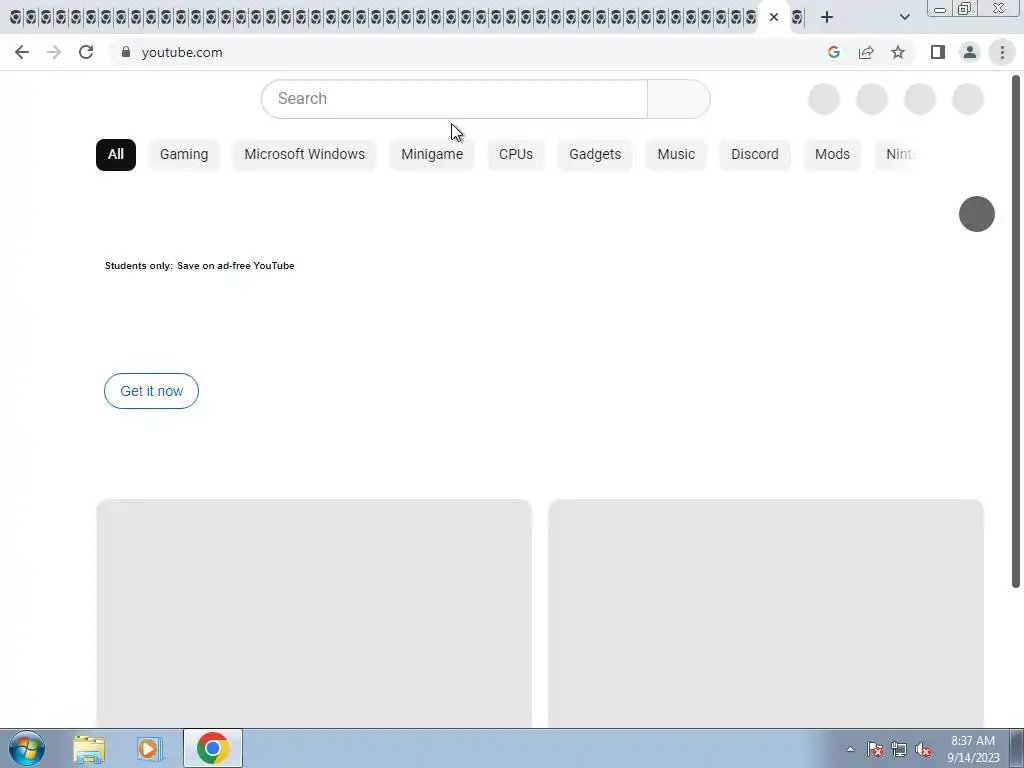The height and width of the screenshot is (768, 1024).
Task: Select the CPUs filter chip
Action: 516,155
